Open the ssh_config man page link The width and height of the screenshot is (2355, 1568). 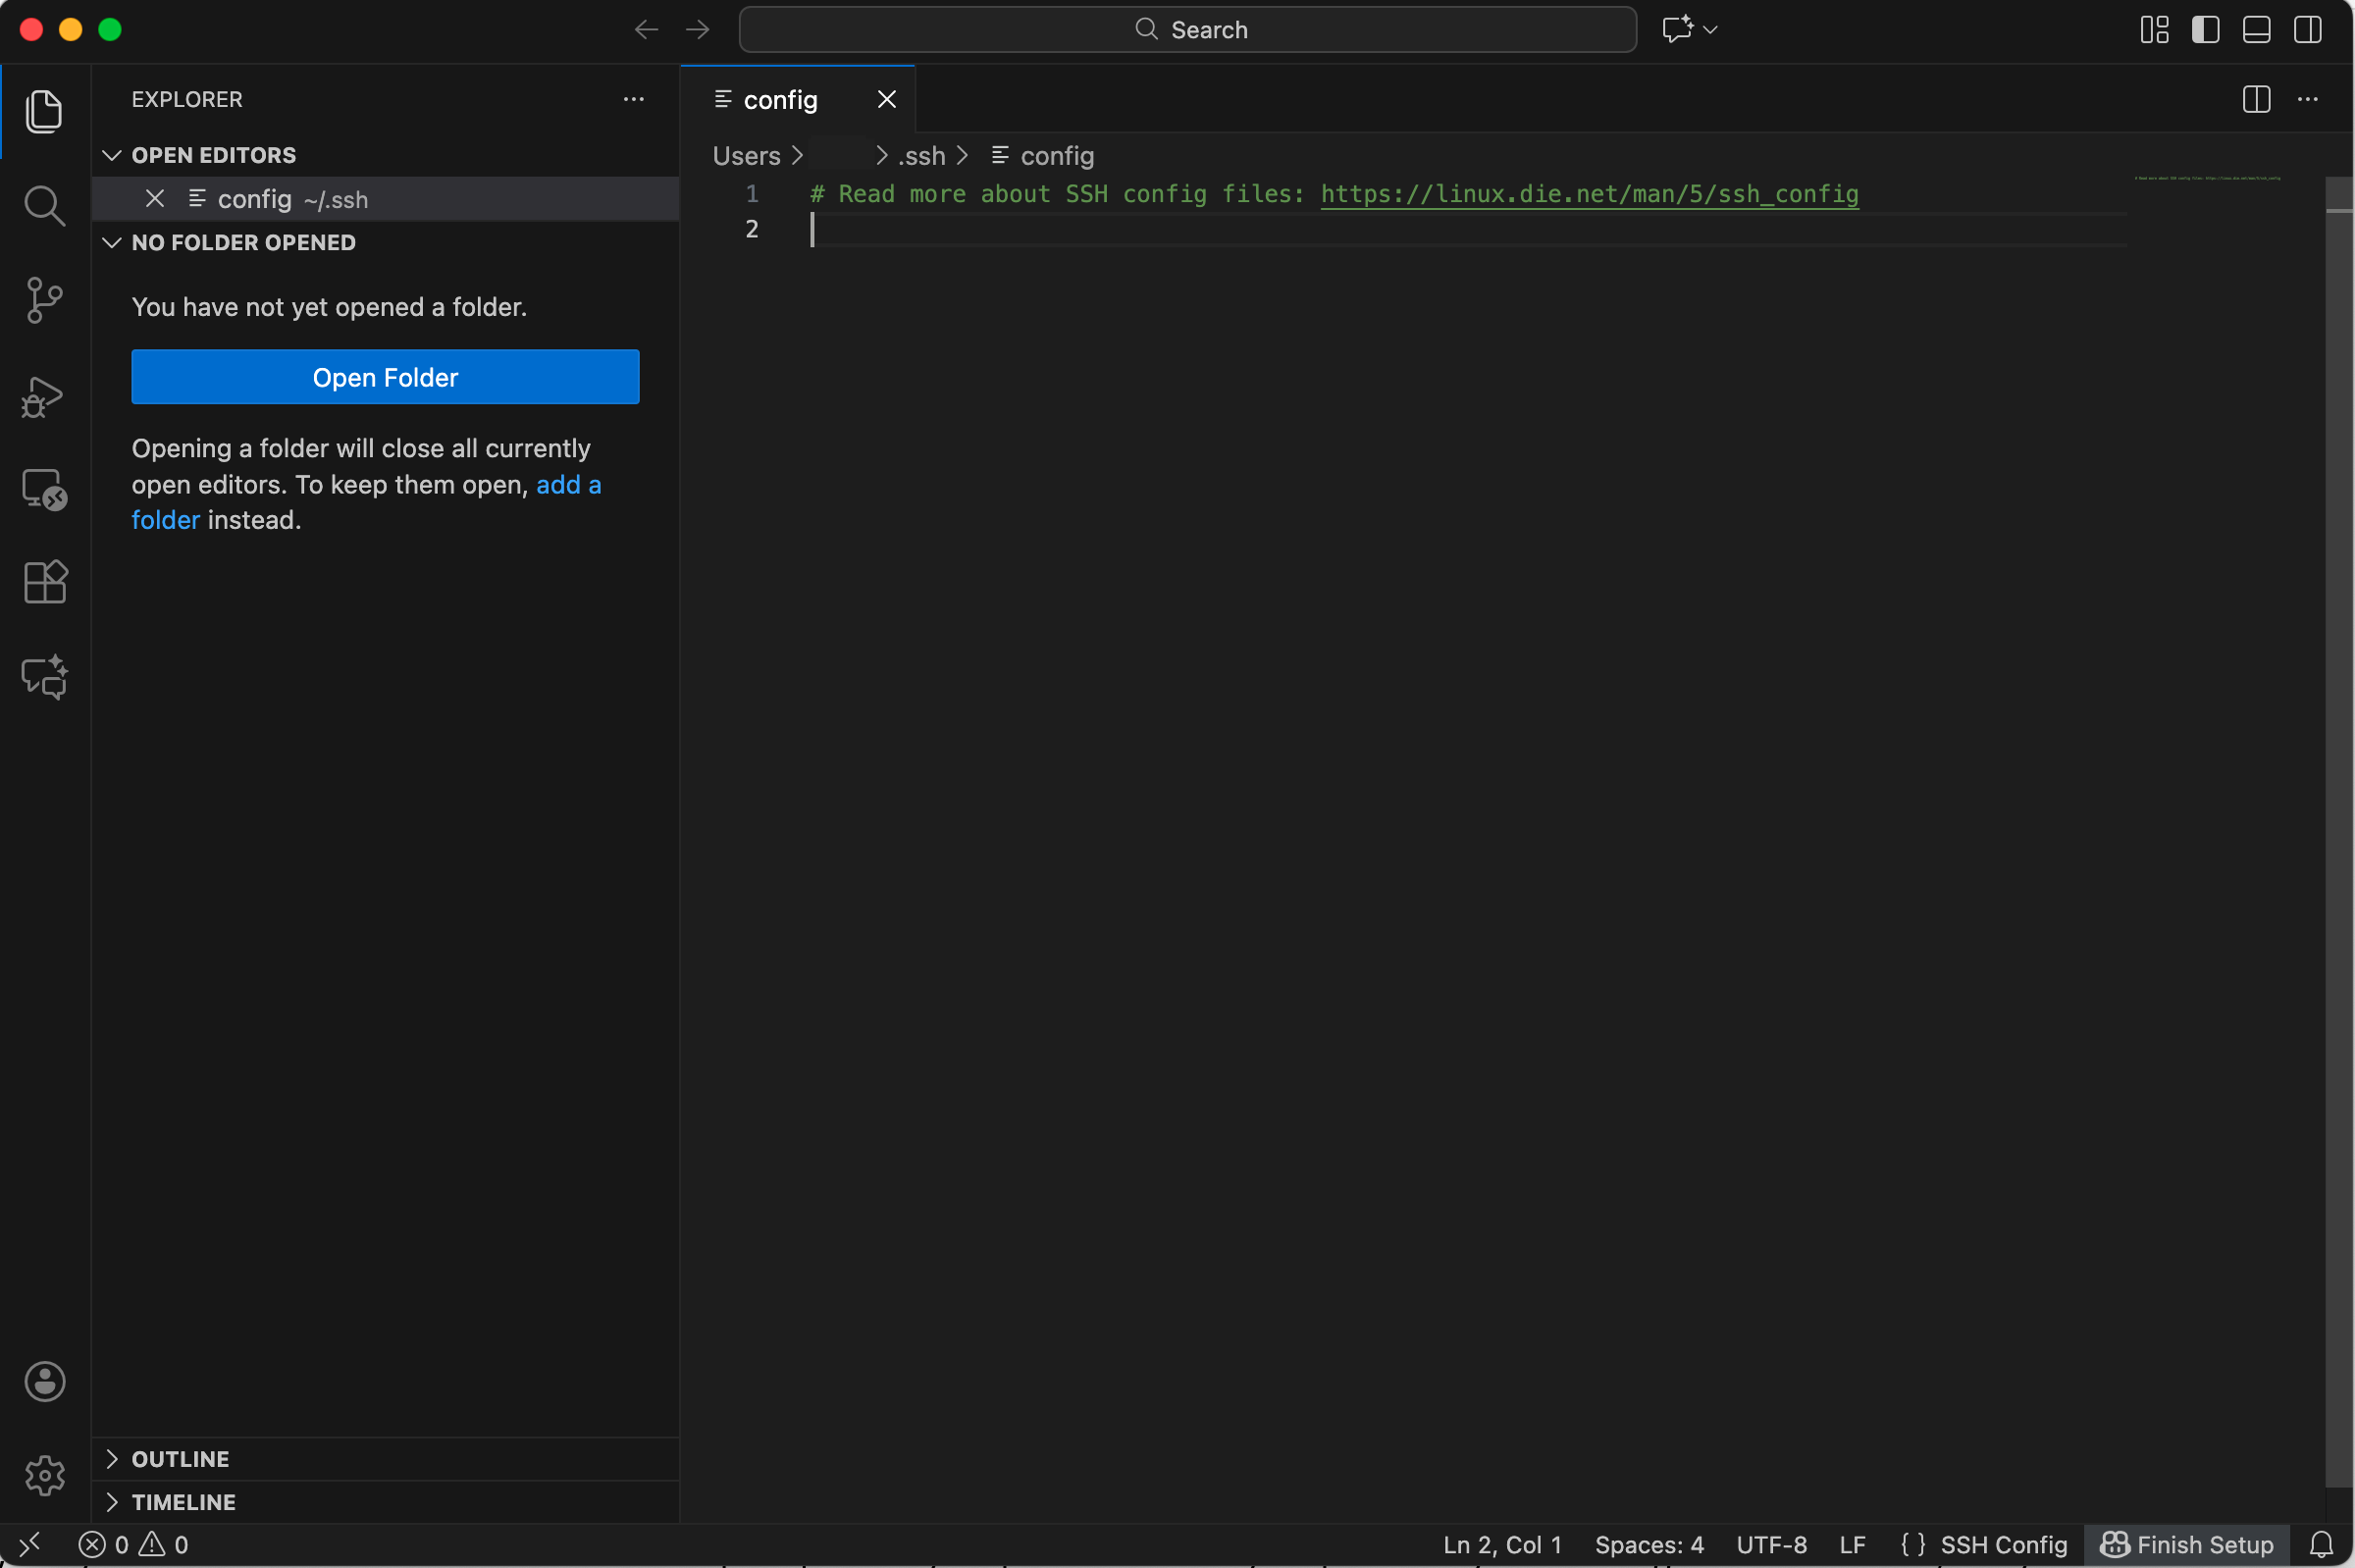coord(1589,194)
